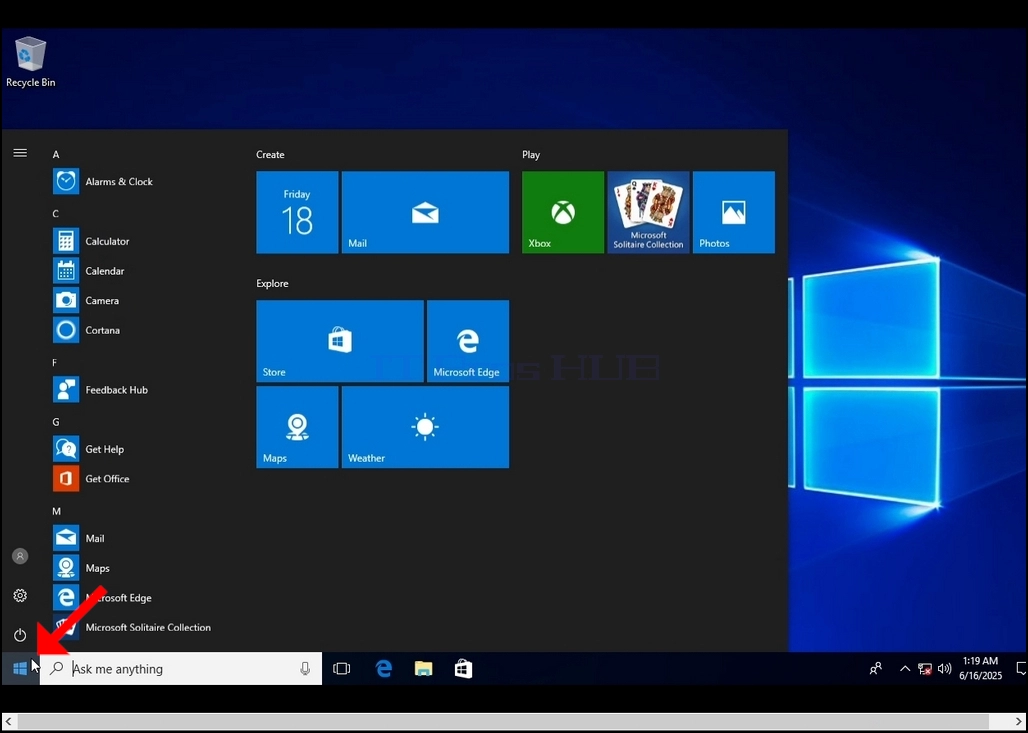This screenshot has width=1028, height=733.
Task: Show hidden system tray icons chevron
Action: (905, 669)
